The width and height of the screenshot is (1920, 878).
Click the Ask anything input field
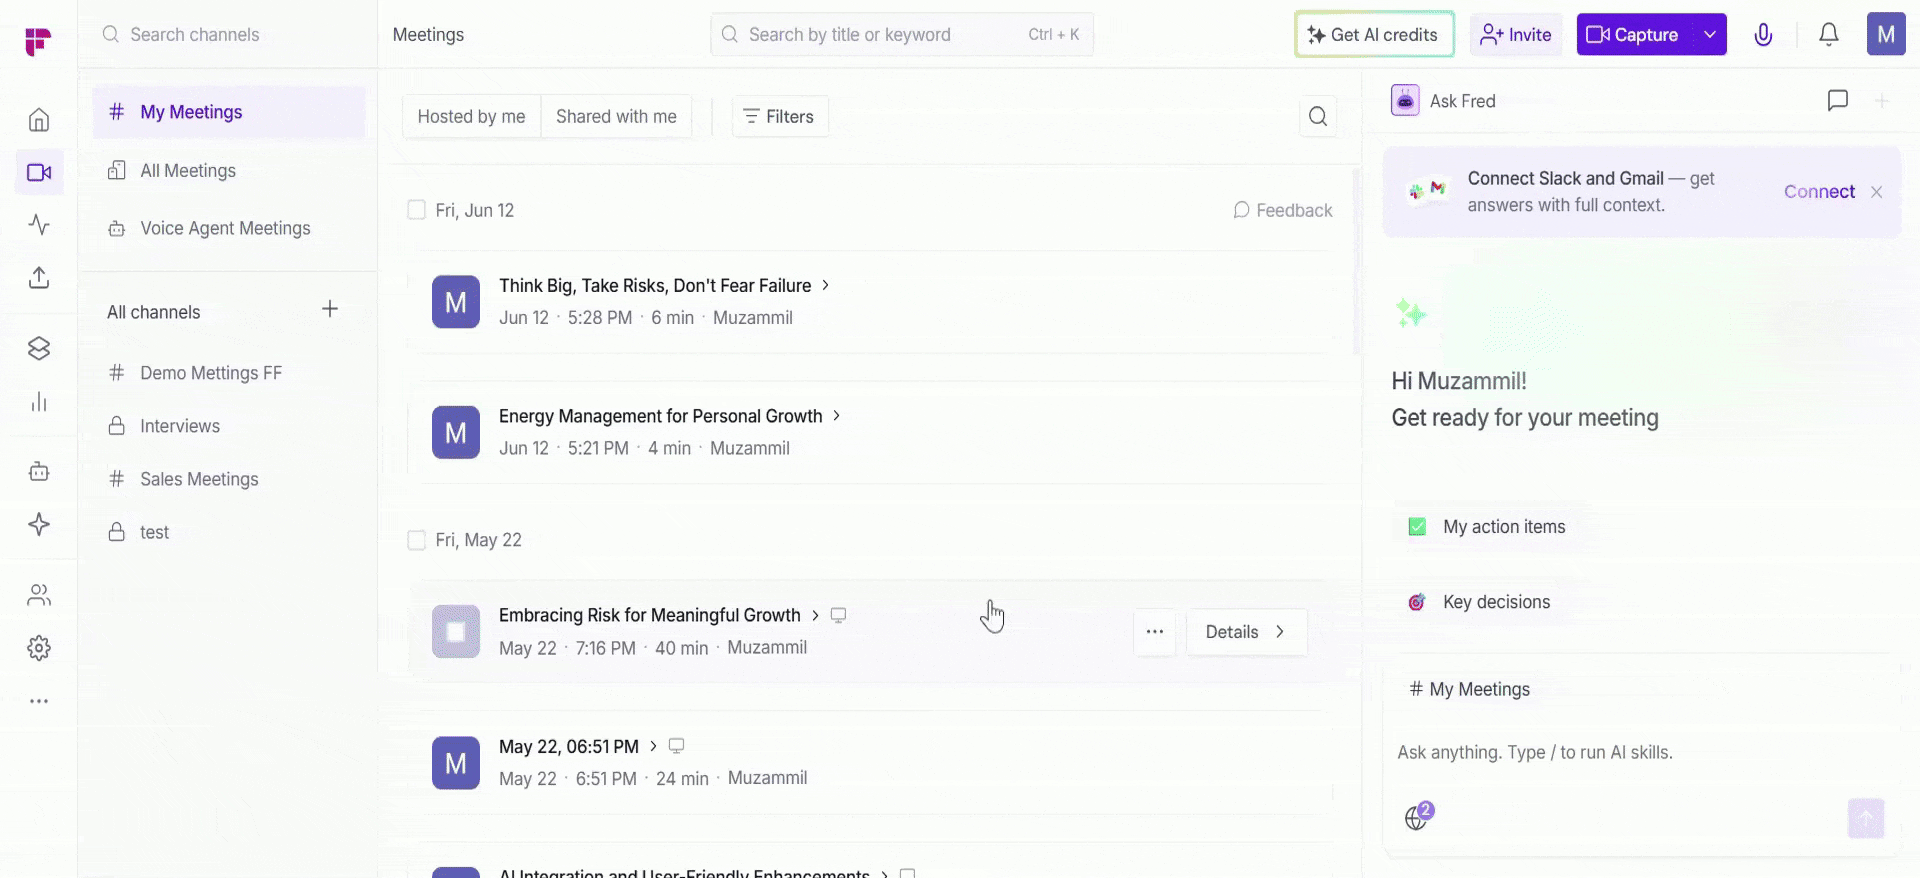click(x=1640, y=752)
